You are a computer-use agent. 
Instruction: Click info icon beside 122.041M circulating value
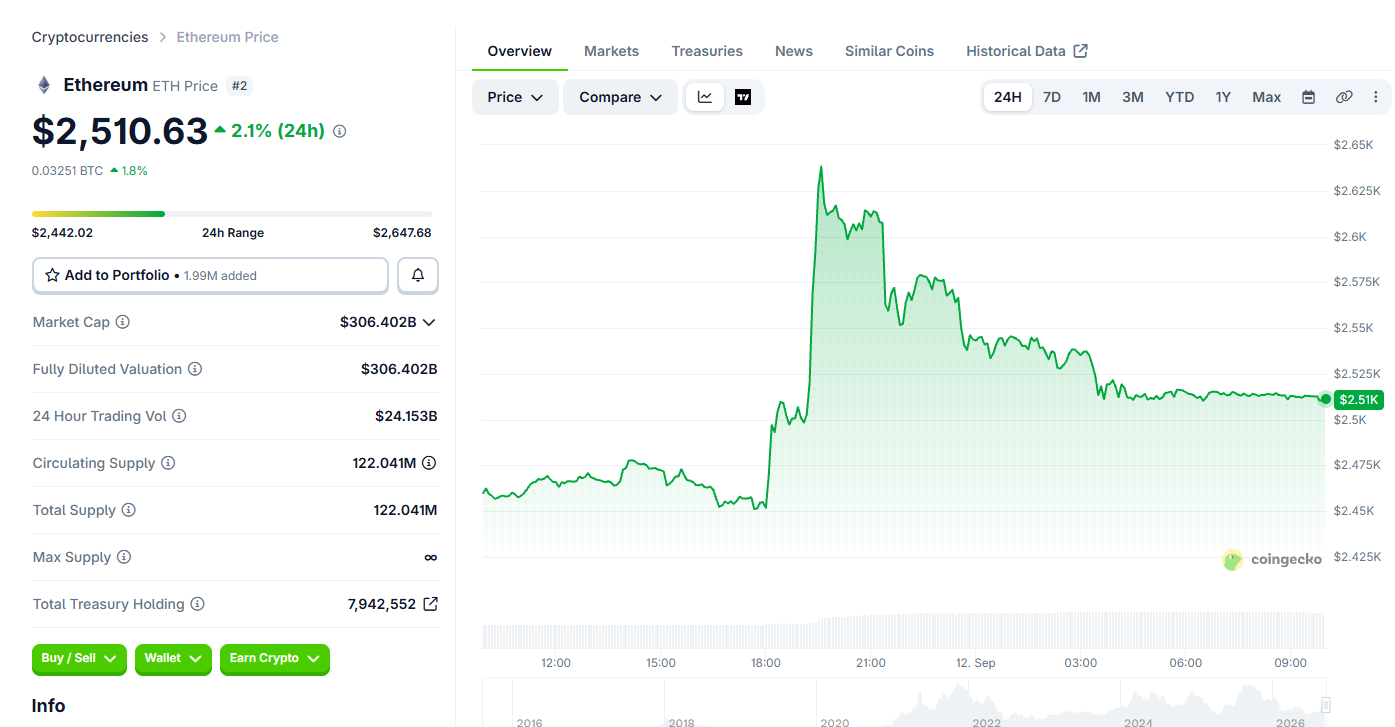point(429,463)
